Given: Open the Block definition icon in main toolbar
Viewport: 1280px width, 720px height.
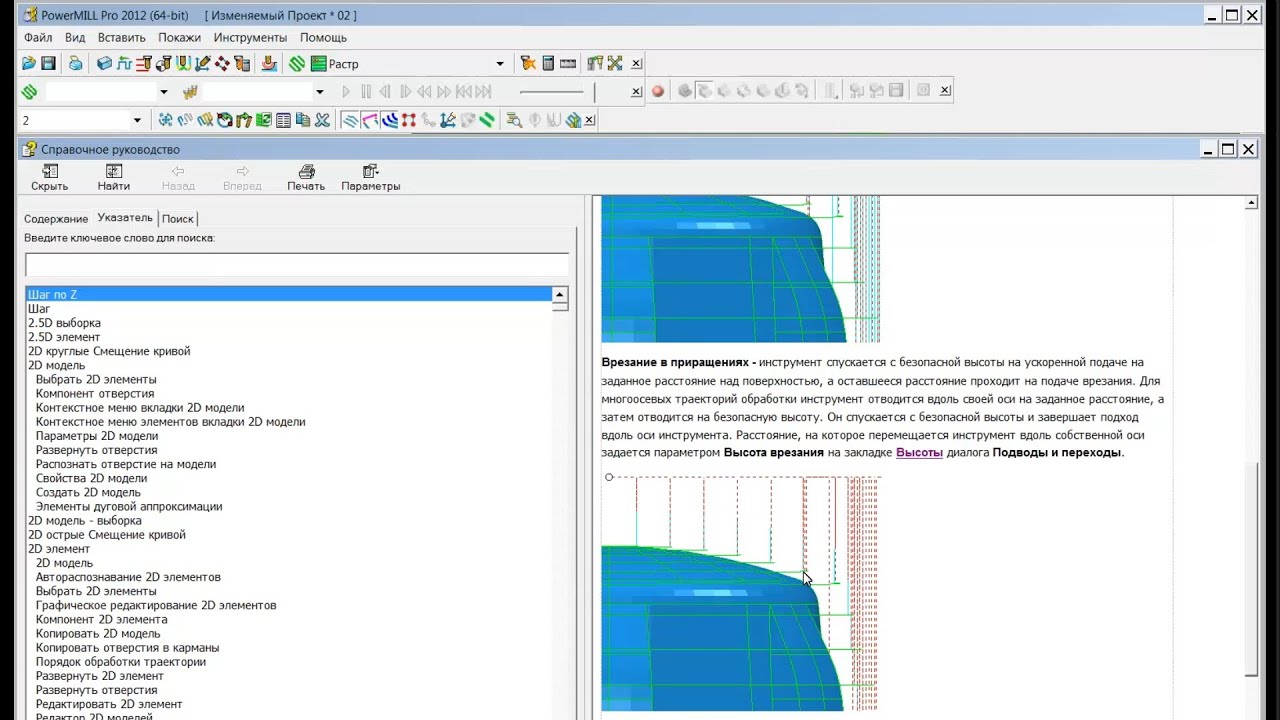Looking at the screenshot, I should (104, 63).
